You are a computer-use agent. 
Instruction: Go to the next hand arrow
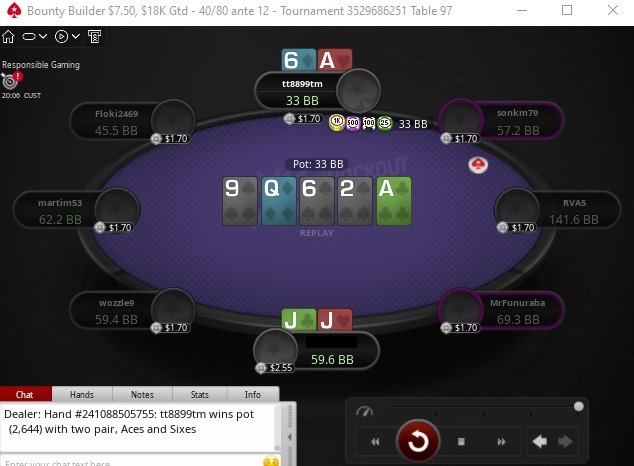(565, 442)
